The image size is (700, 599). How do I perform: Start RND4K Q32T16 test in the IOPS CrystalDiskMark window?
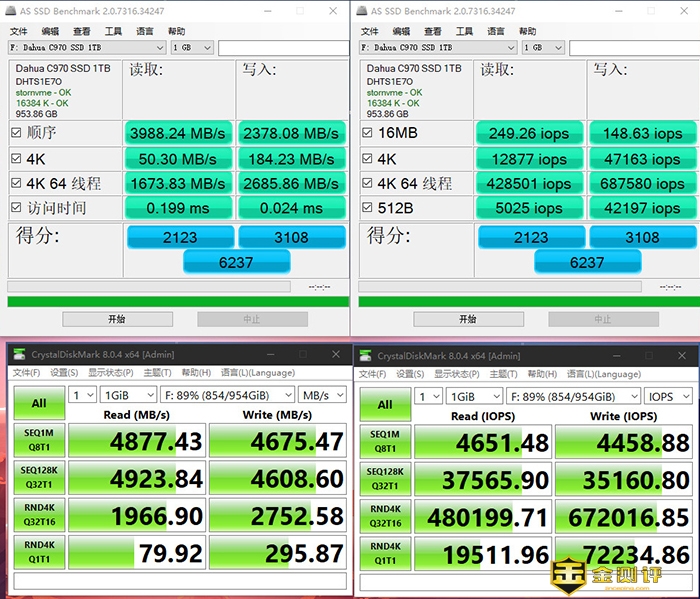point(385,515)
